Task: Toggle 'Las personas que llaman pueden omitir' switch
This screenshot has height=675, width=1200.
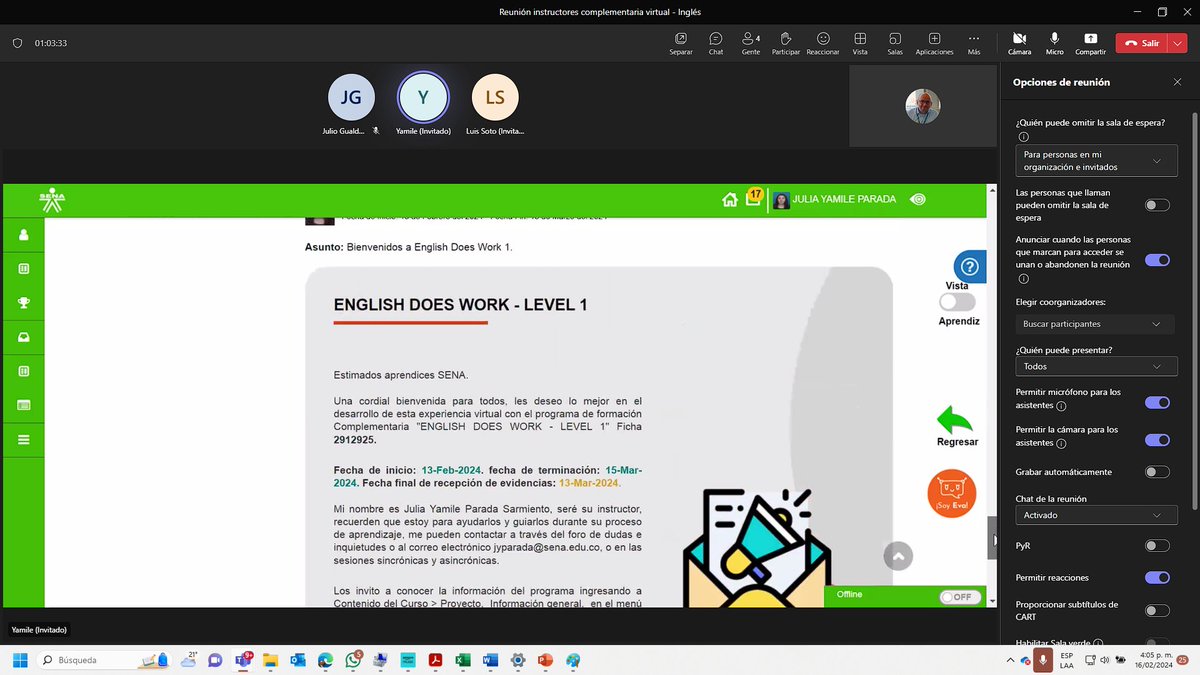Action: point(1157,205)
